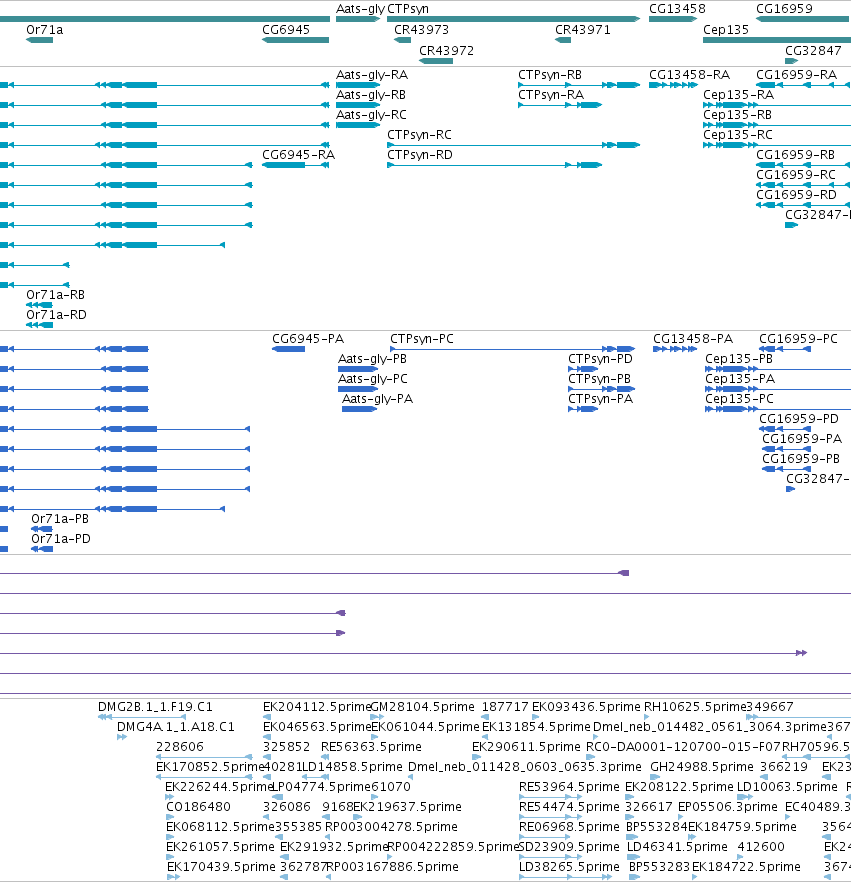Click the Cep135 gene label
The height and width of the screenshot is (882, 851).
click(x=726, y=30)
